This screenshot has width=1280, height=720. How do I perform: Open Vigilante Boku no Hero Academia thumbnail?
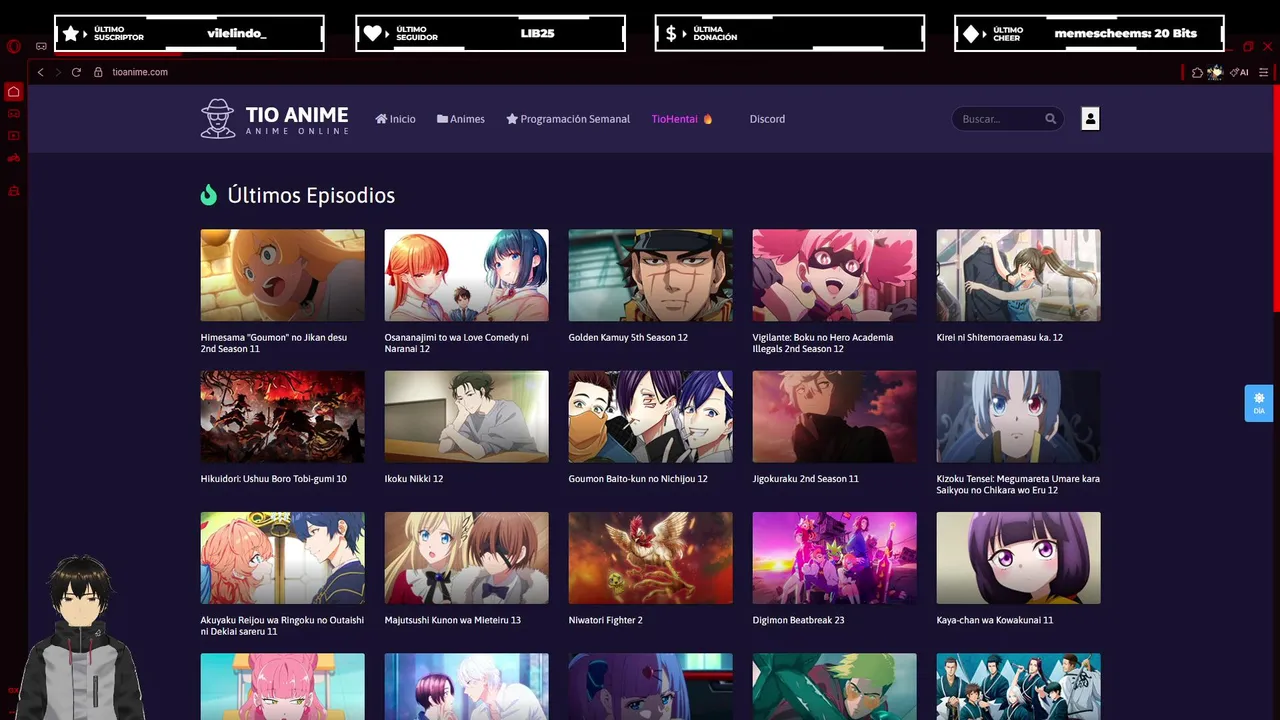pos(834,276)
